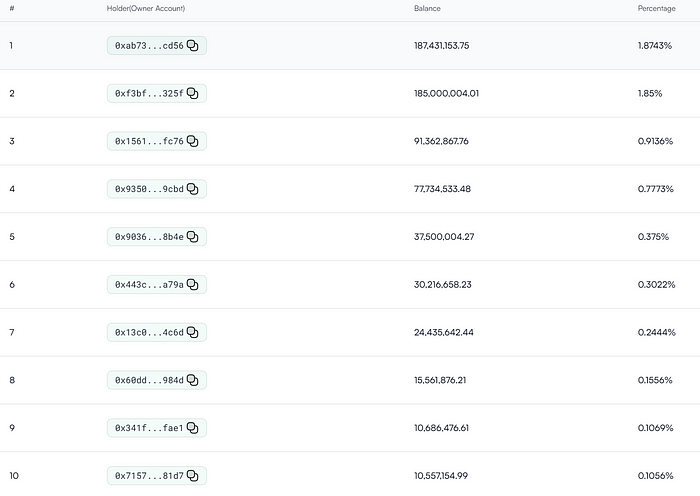Viewport: 700px width, 496px height.
Task: Copy holder address 0x9036...8b4e
Action: coord(194,237)
